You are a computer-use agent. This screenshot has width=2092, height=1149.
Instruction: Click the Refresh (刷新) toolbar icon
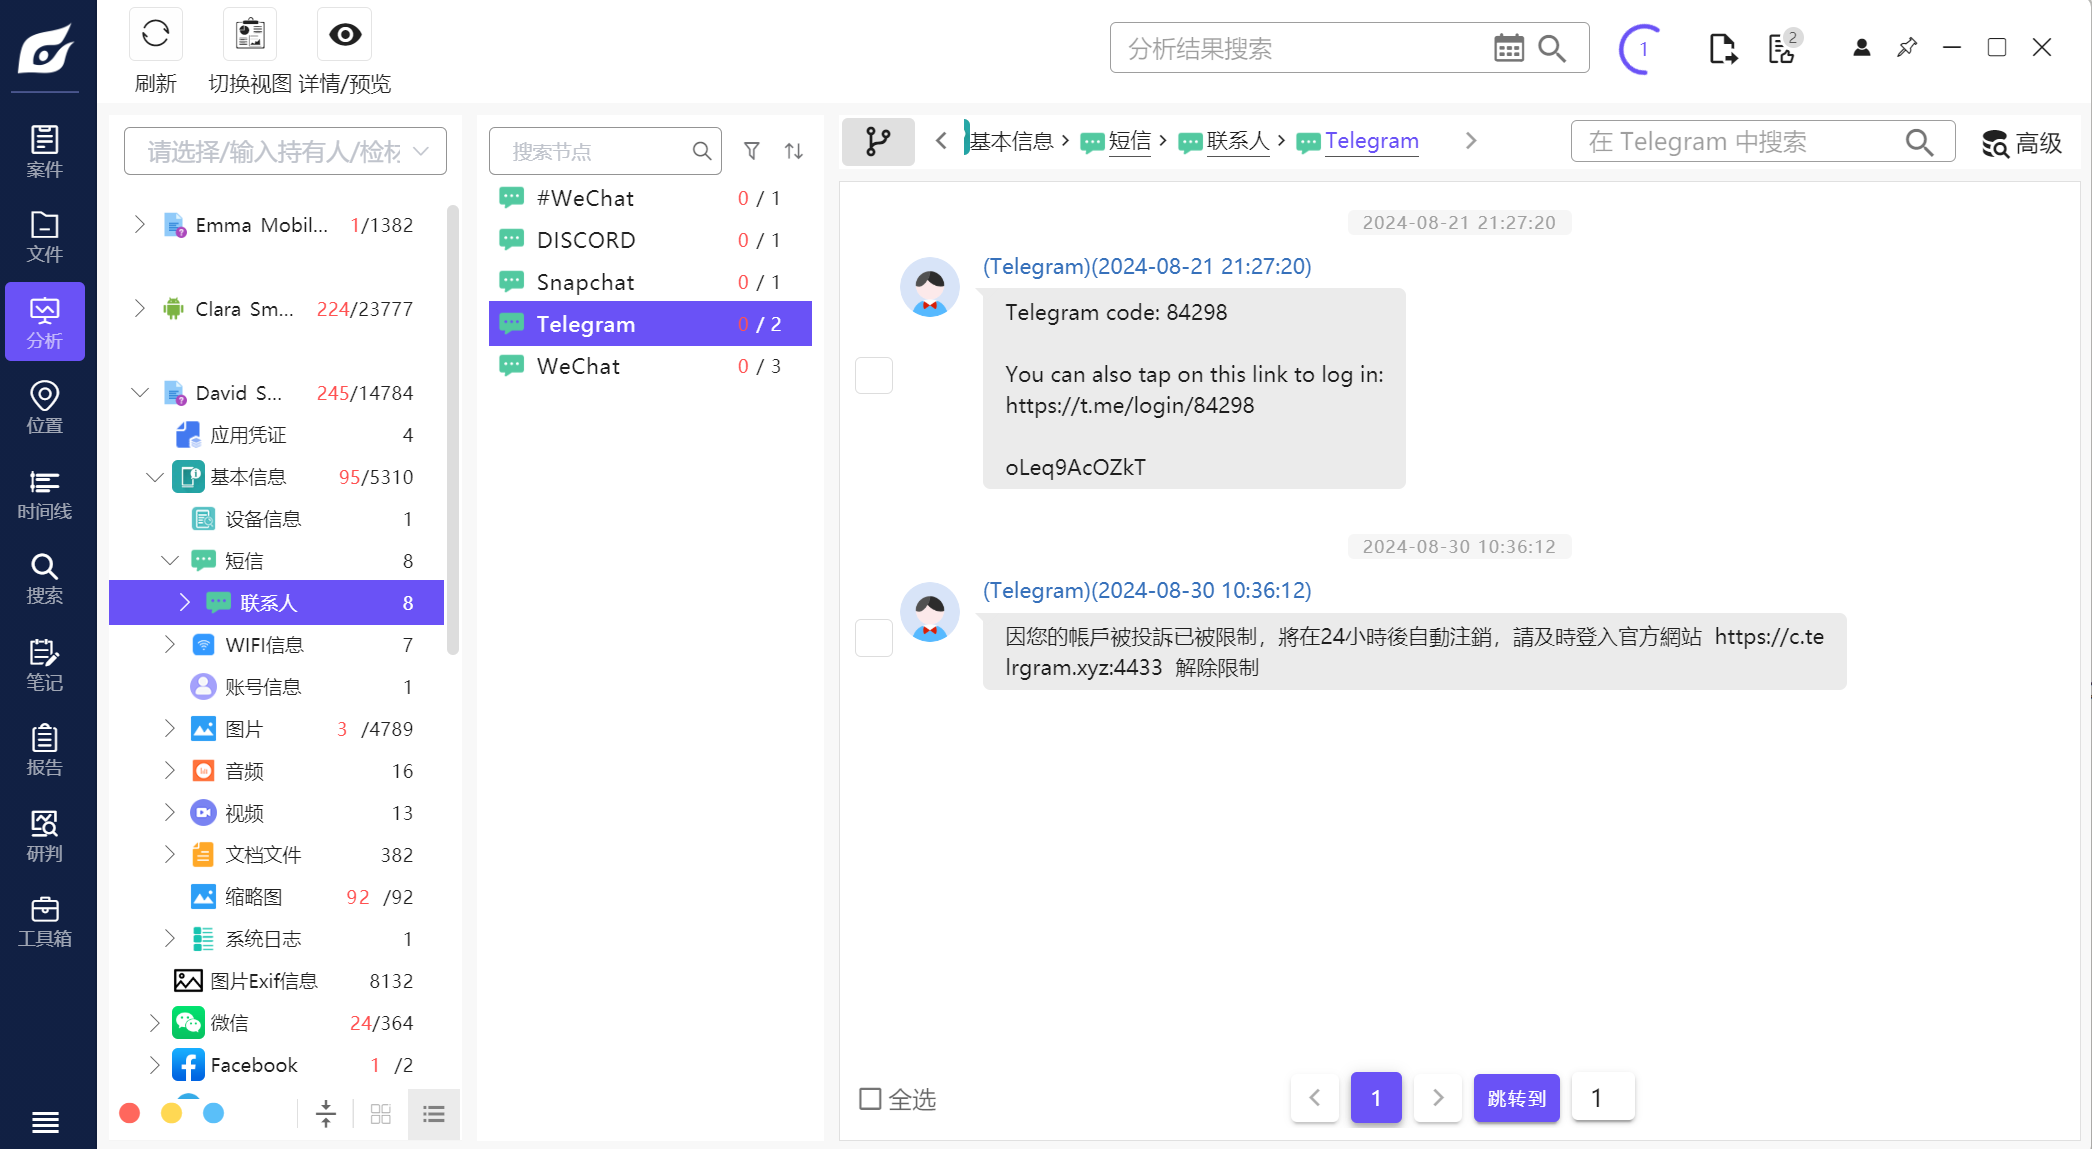pos(155,35)
